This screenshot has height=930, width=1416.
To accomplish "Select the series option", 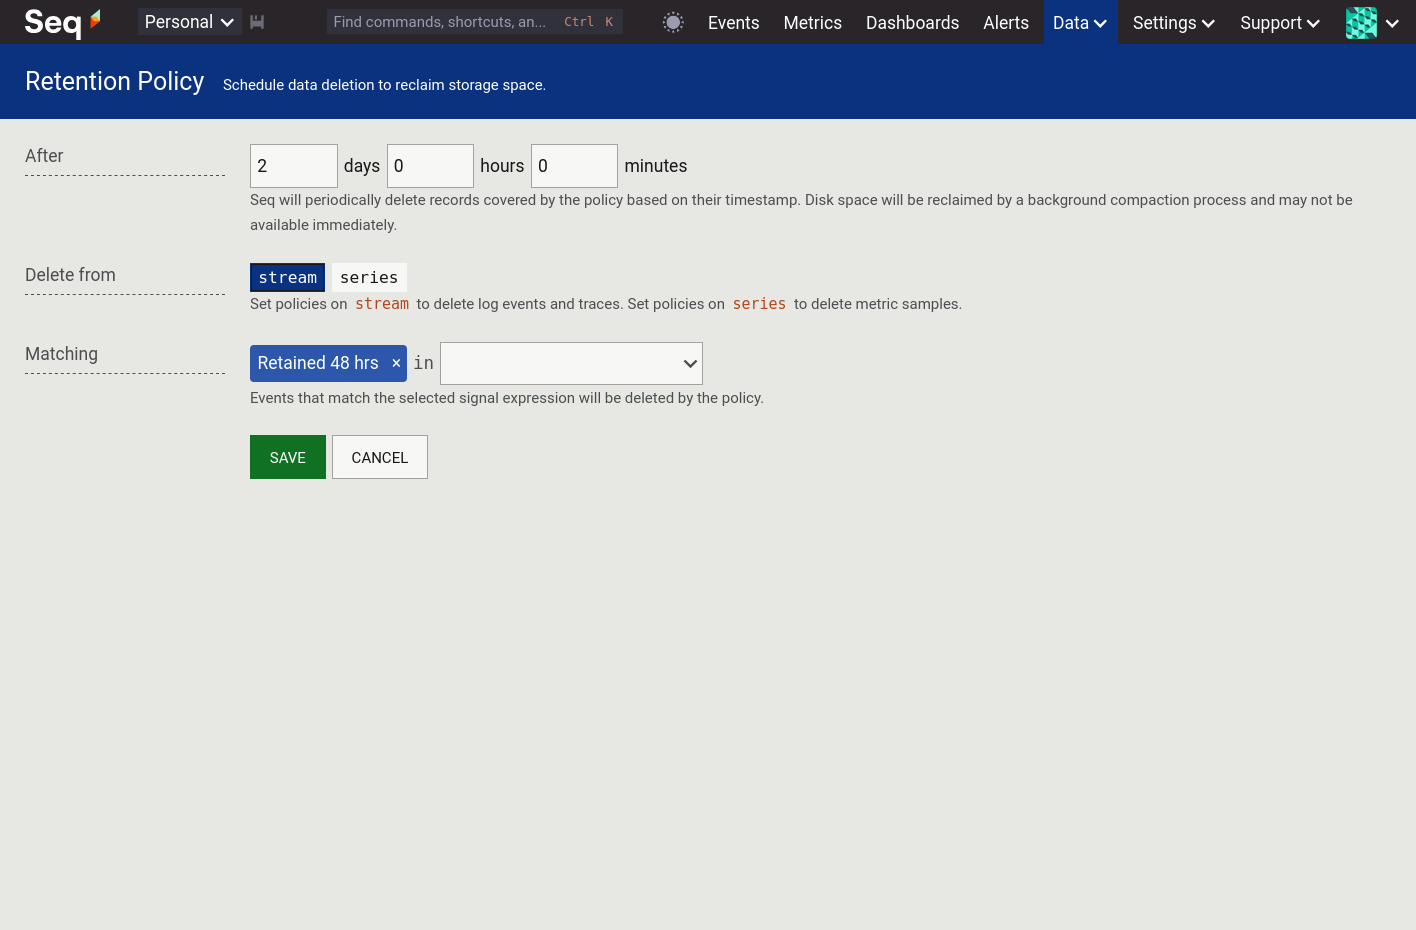I will pos(369,277).
